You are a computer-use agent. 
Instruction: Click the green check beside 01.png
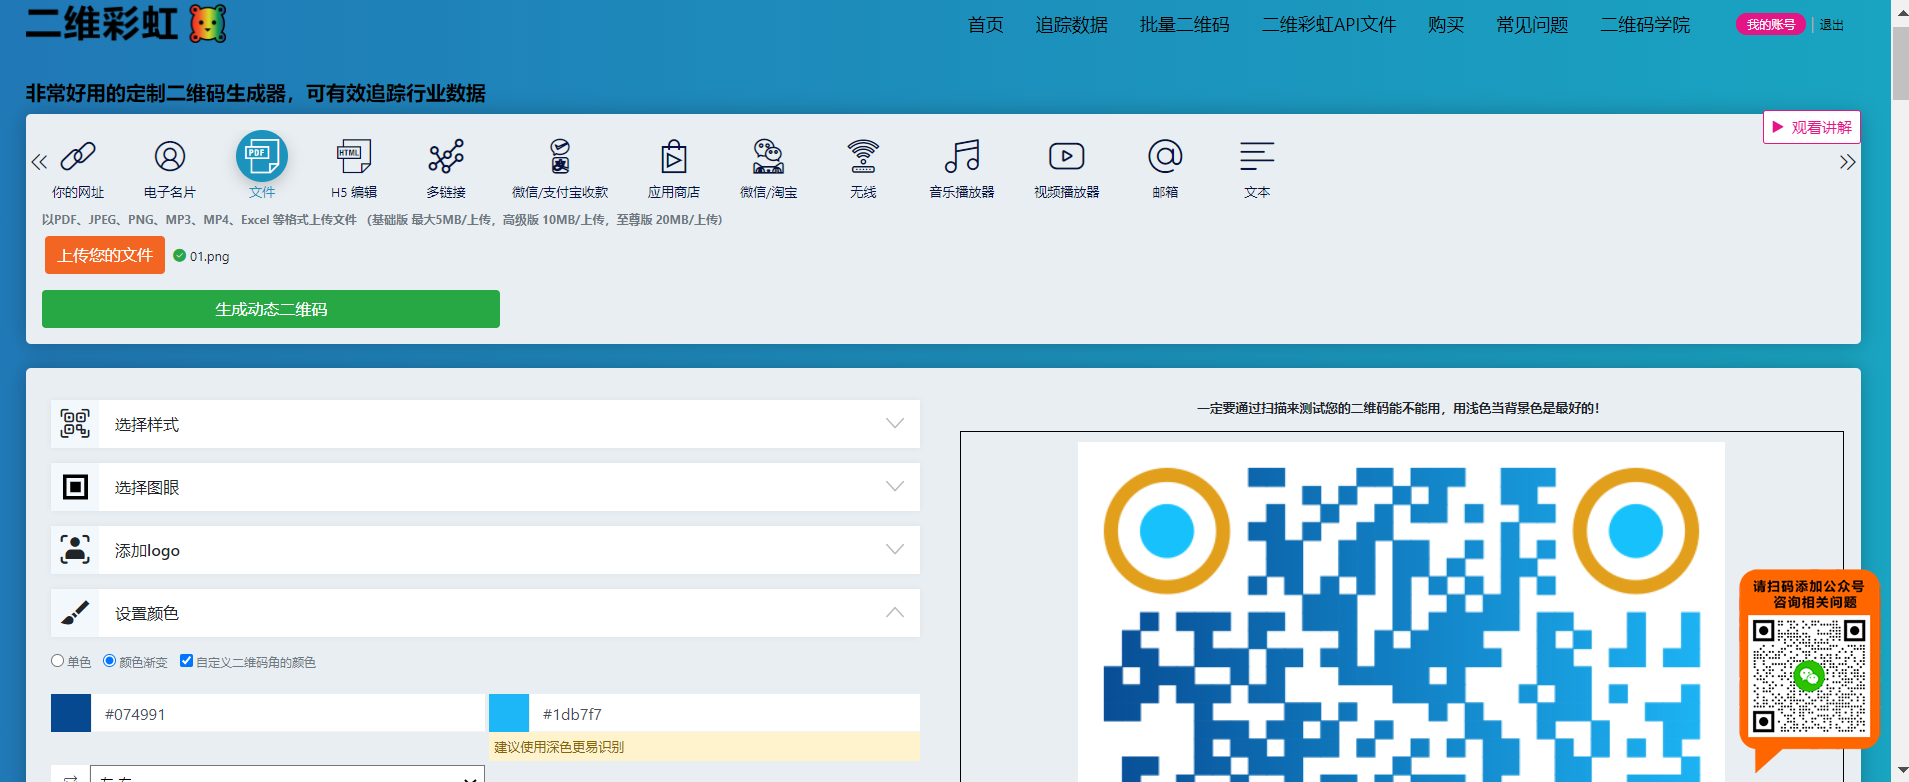179,256
